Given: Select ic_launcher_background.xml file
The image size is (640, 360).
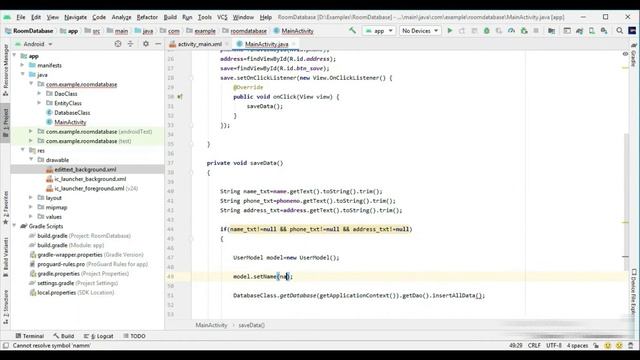Looking at the screenshot, I should 90,179.
